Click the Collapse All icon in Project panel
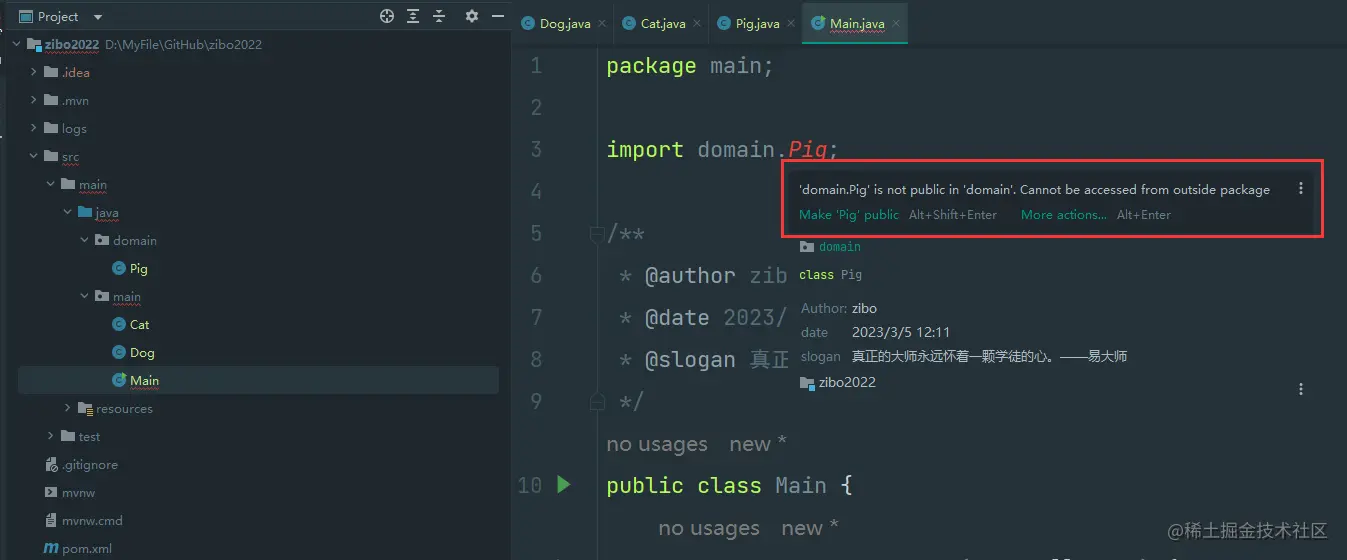The width and height of the screenshot is (1347, 560). (439, 16)
